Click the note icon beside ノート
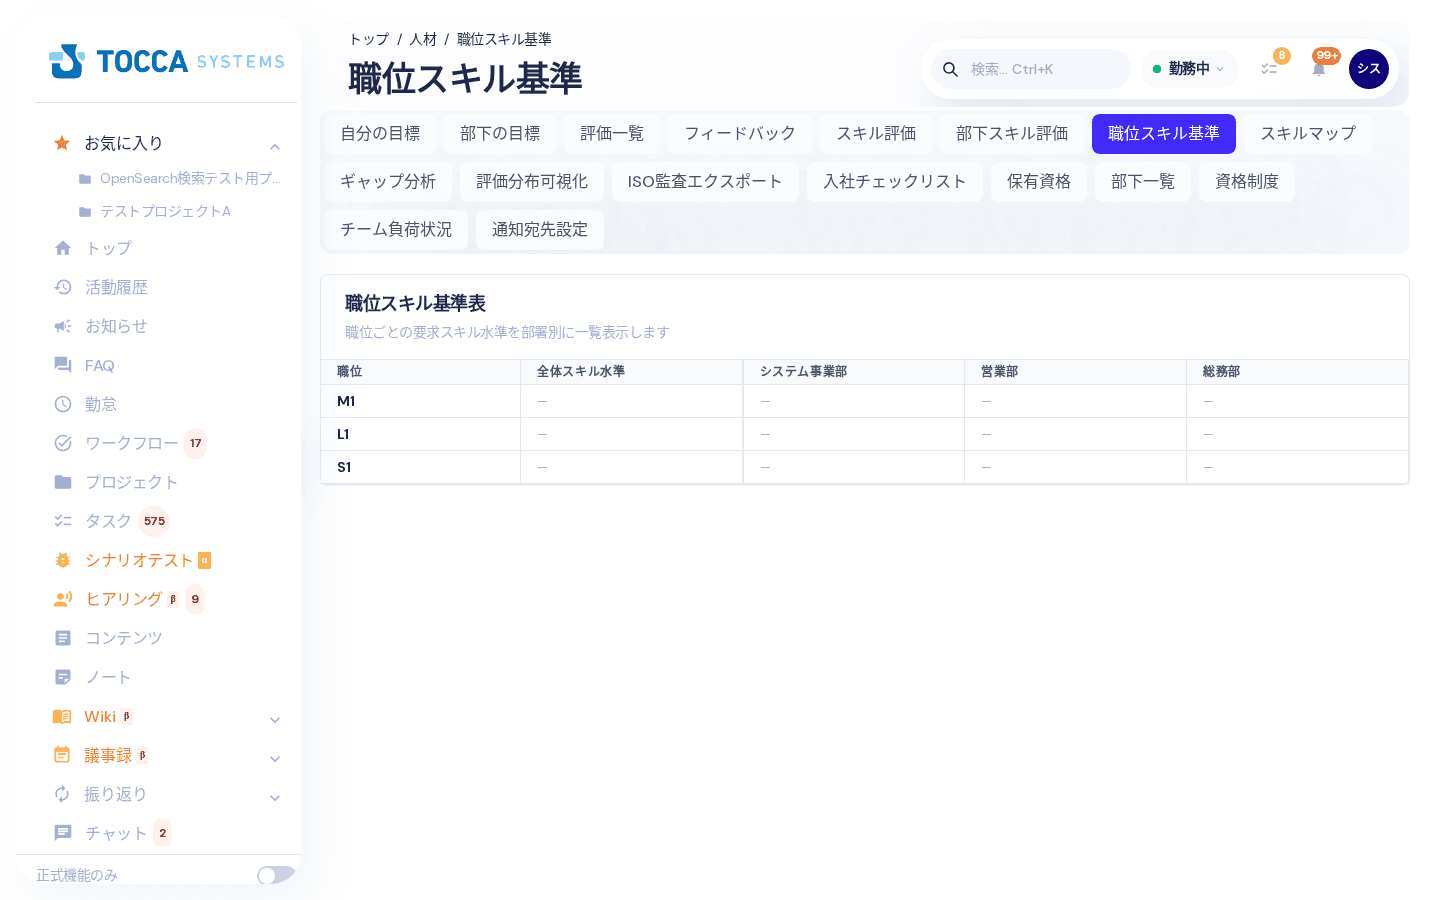1440x900 pixels. coord(63,677)
